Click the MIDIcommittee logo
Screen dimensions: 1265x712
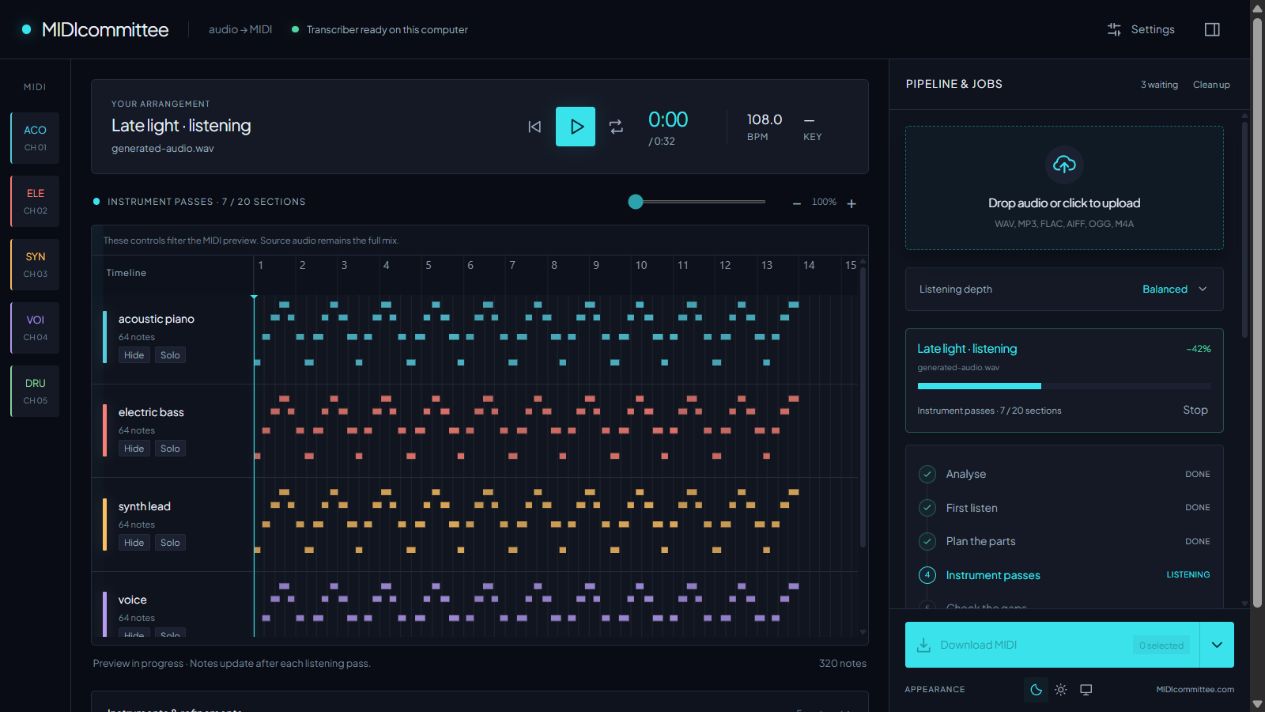tap(95, 29)
